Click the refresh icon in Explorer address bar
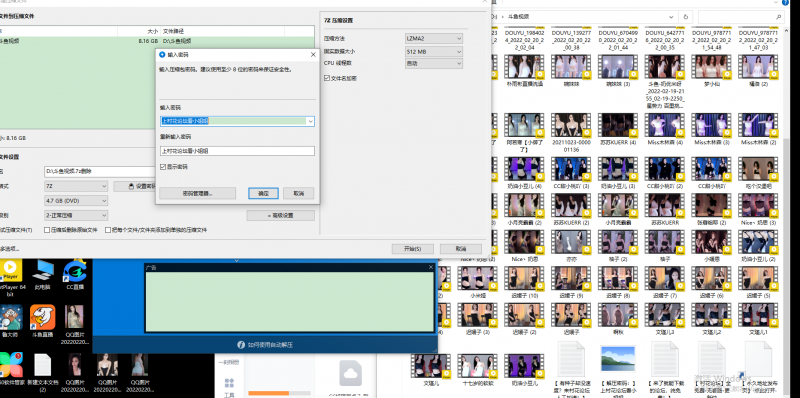The image size is (800, 398). coord(685,16)
